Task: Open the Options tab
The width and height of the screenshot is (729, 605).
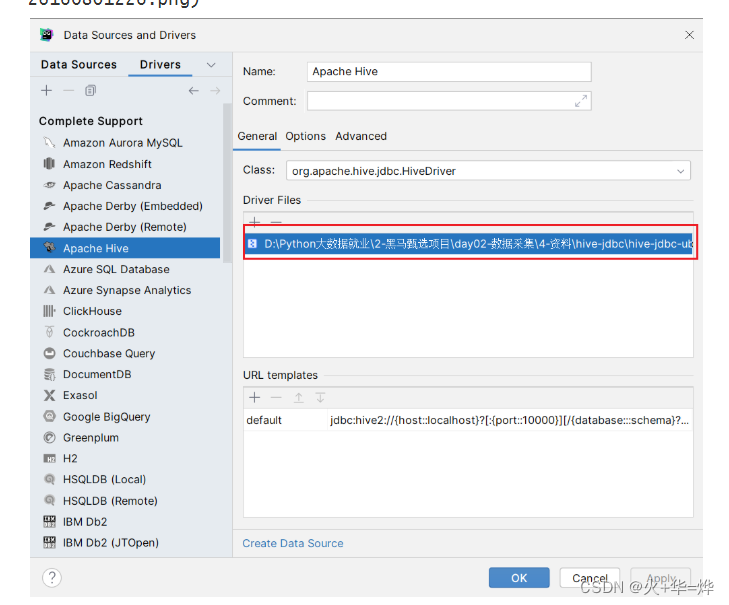Action: tap(305, 136)
